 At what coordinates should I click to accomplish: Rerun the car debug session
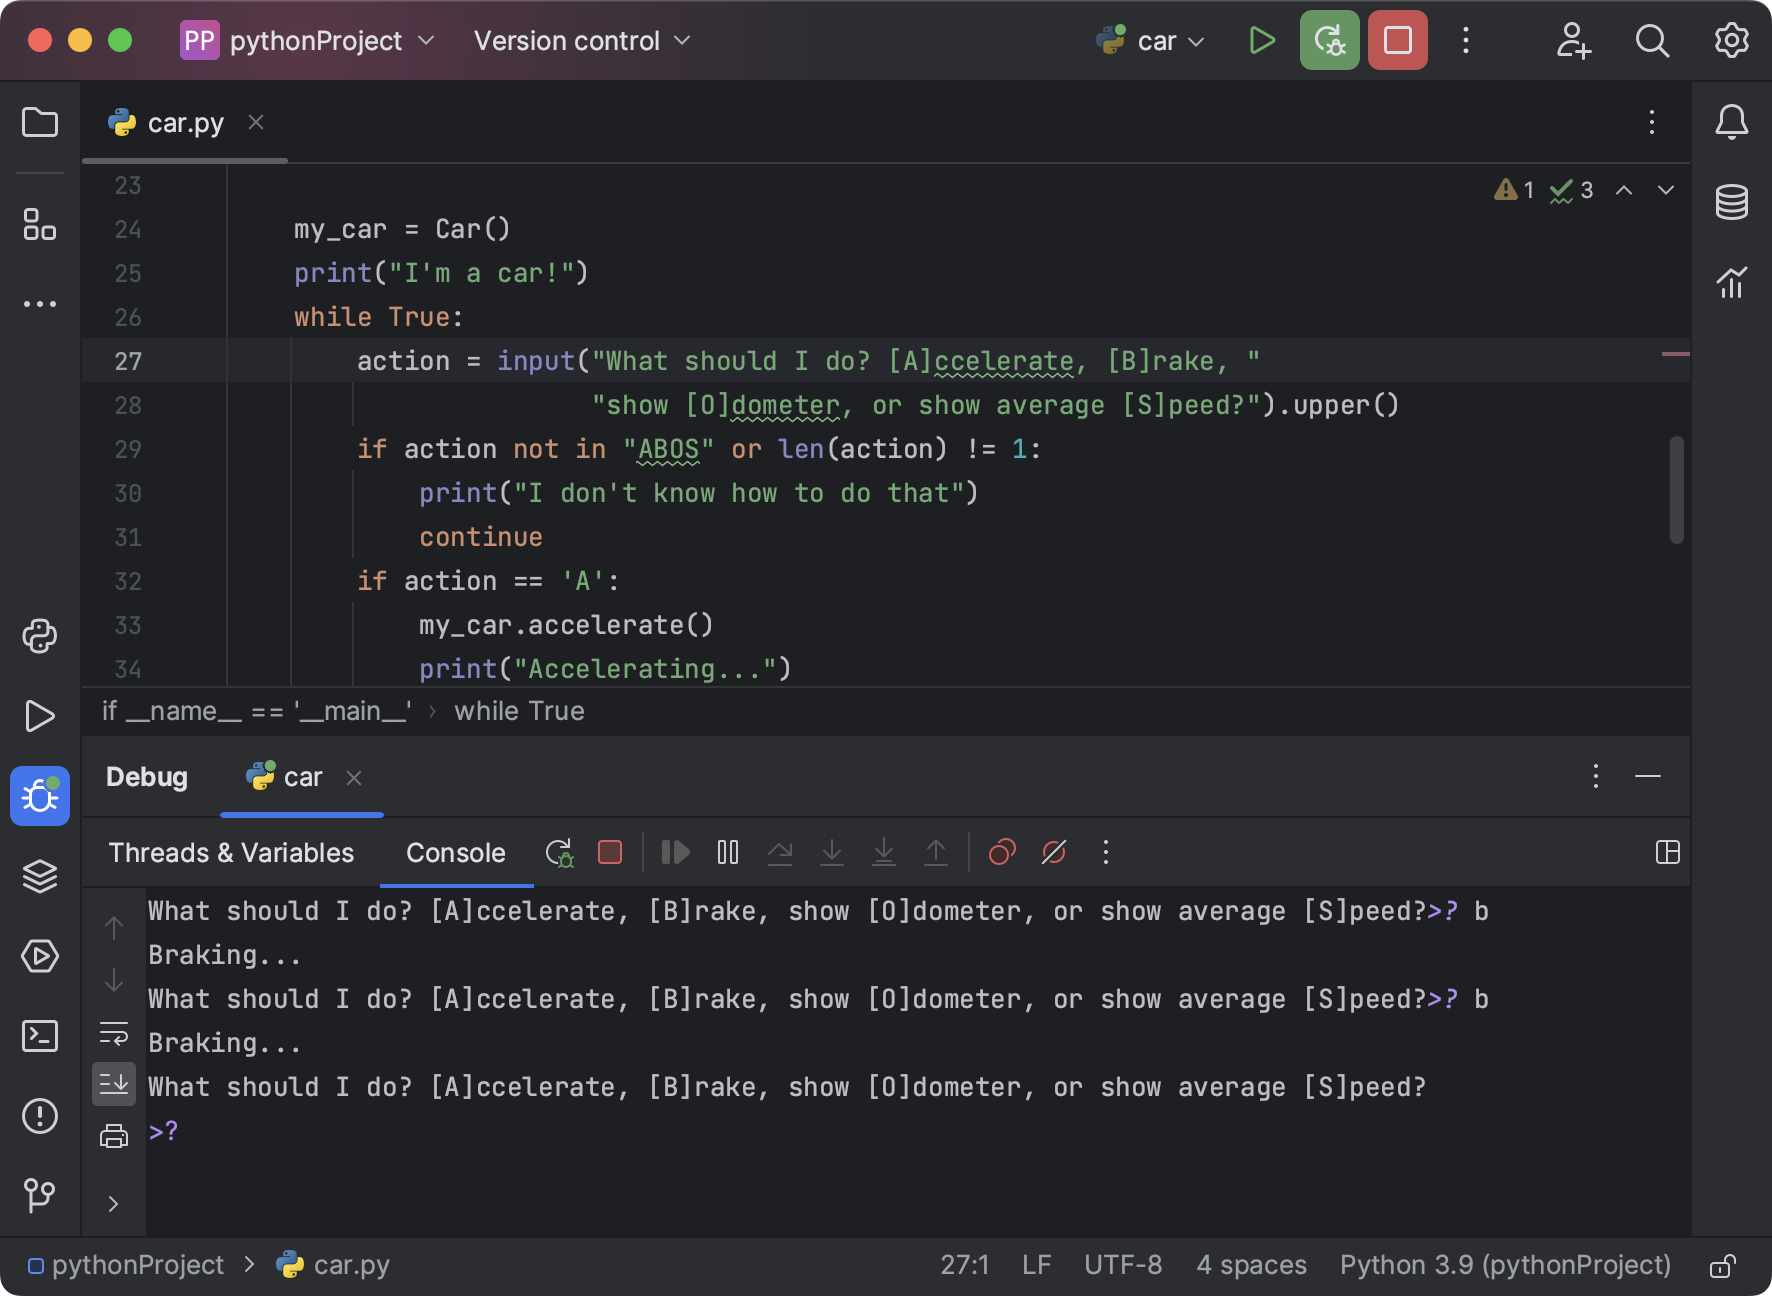coord(560,852)
